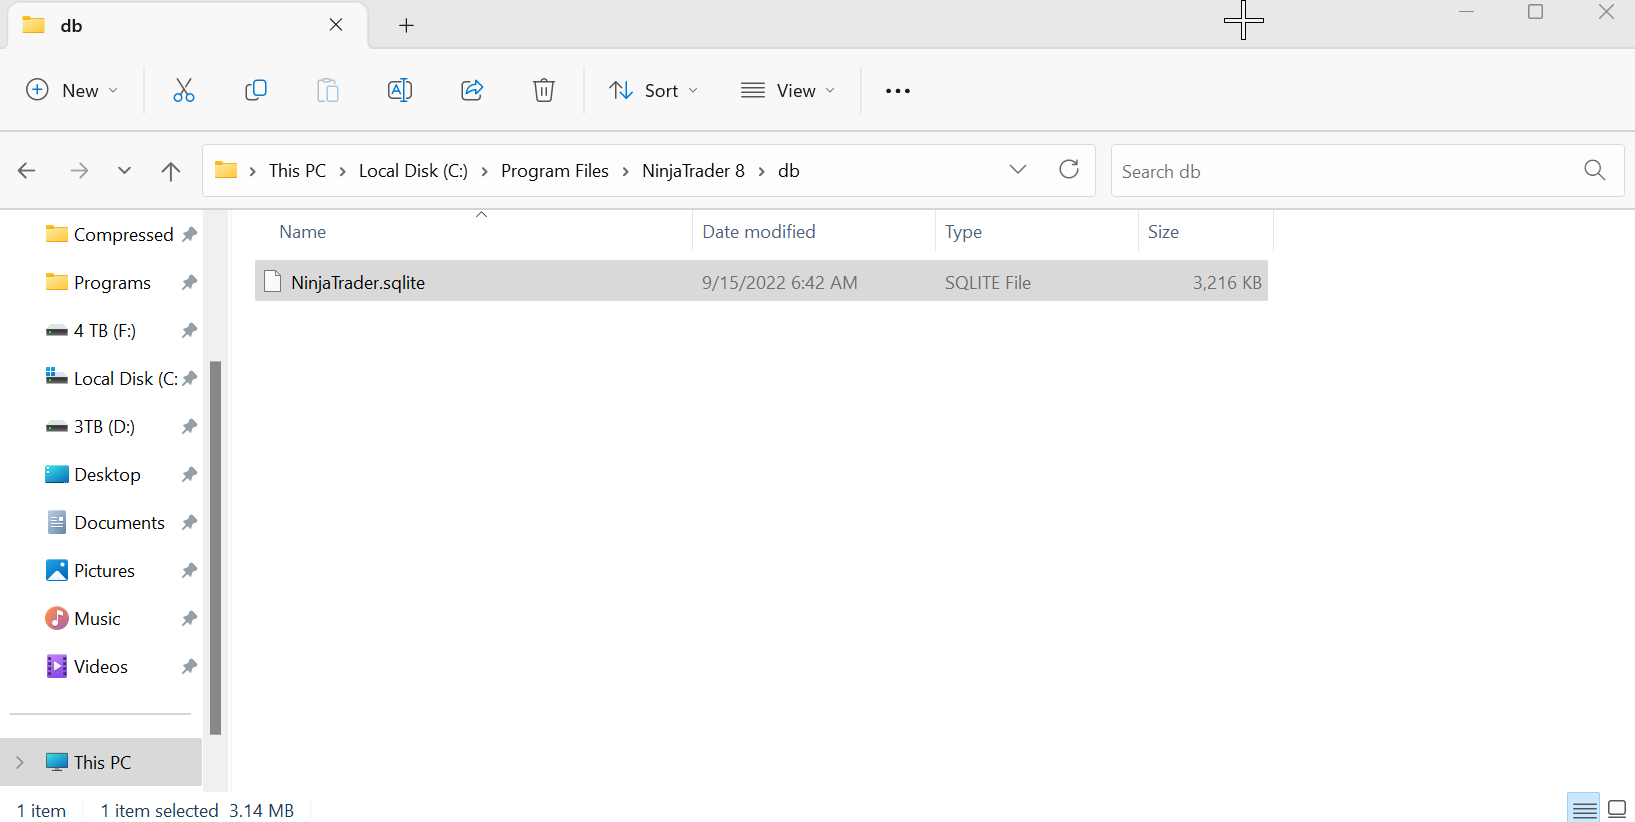Unpin the 3TB (D:) drive pin

coord(189,427)
